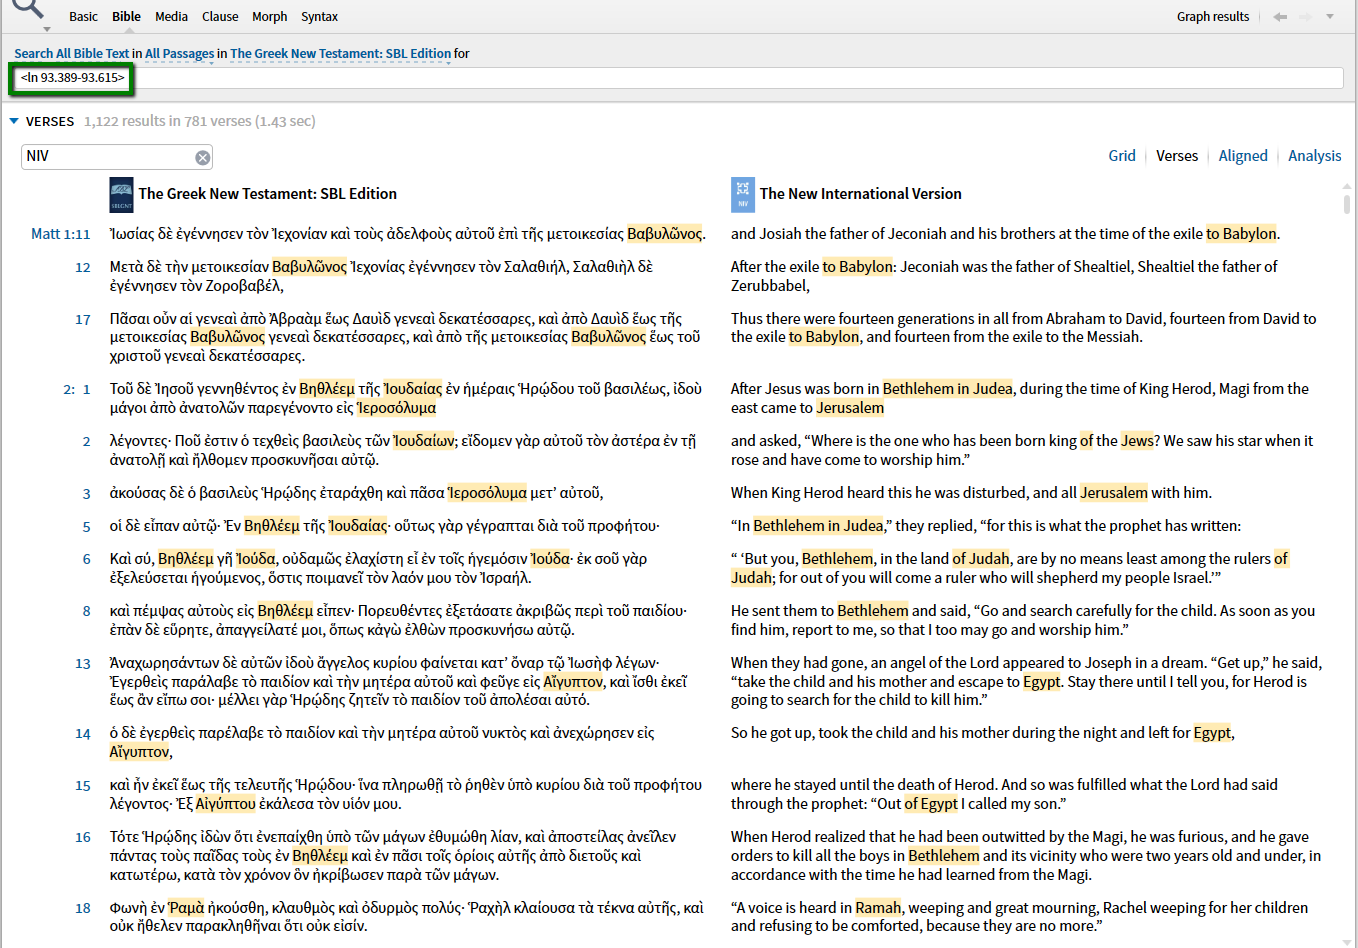This screenshot has height=948, width=1358.
Task: Click highlighted Αἴγυπτον in Greek verse 14
Action: pos(140,752)
